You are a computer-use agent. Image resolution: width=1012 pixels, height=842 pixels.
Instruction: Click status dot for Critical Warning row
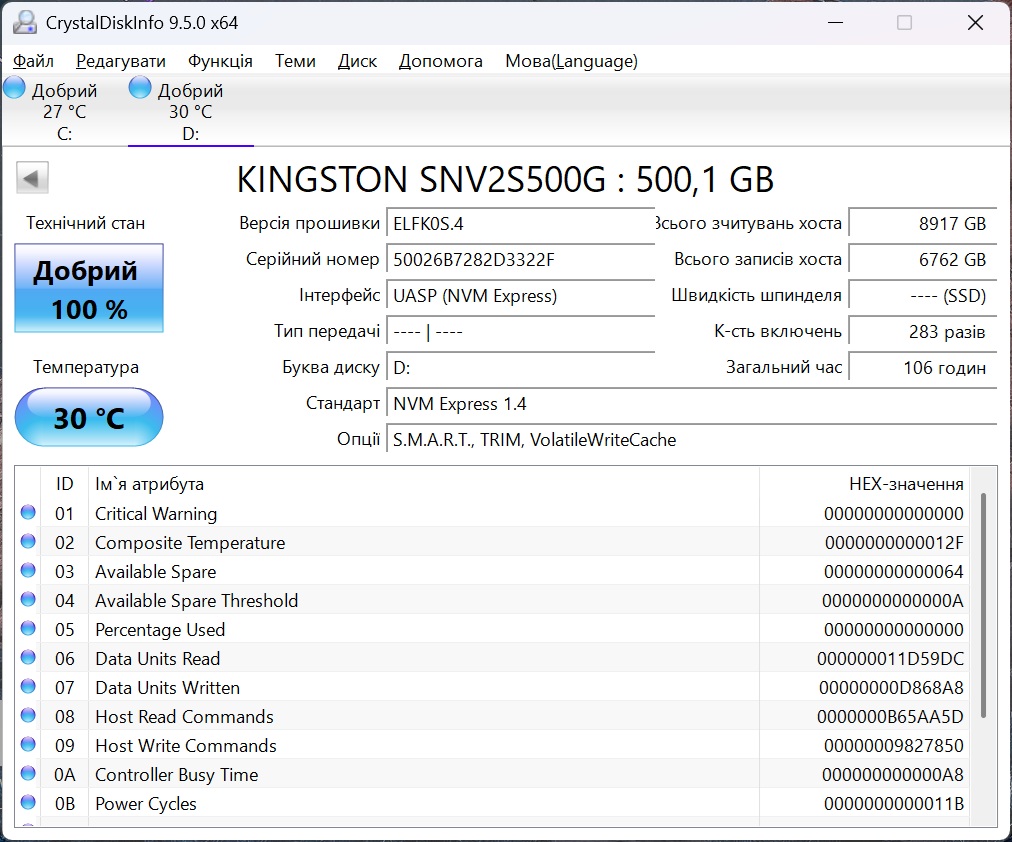point(28,512)
